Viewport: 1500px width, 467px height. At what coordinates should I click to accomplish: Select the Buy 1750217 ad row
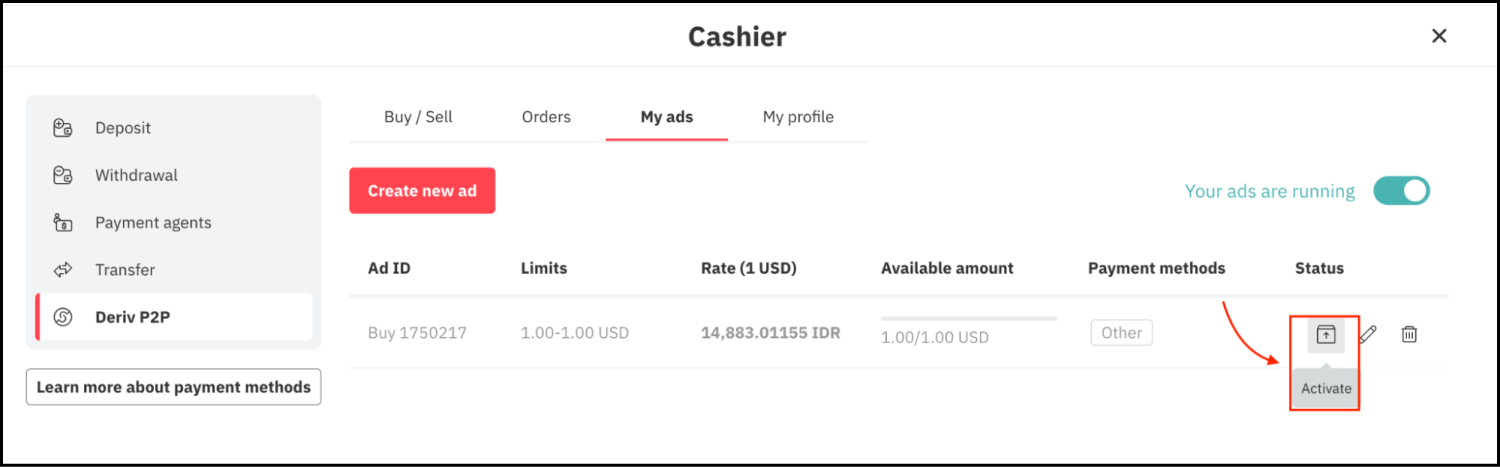click(415, 333)
